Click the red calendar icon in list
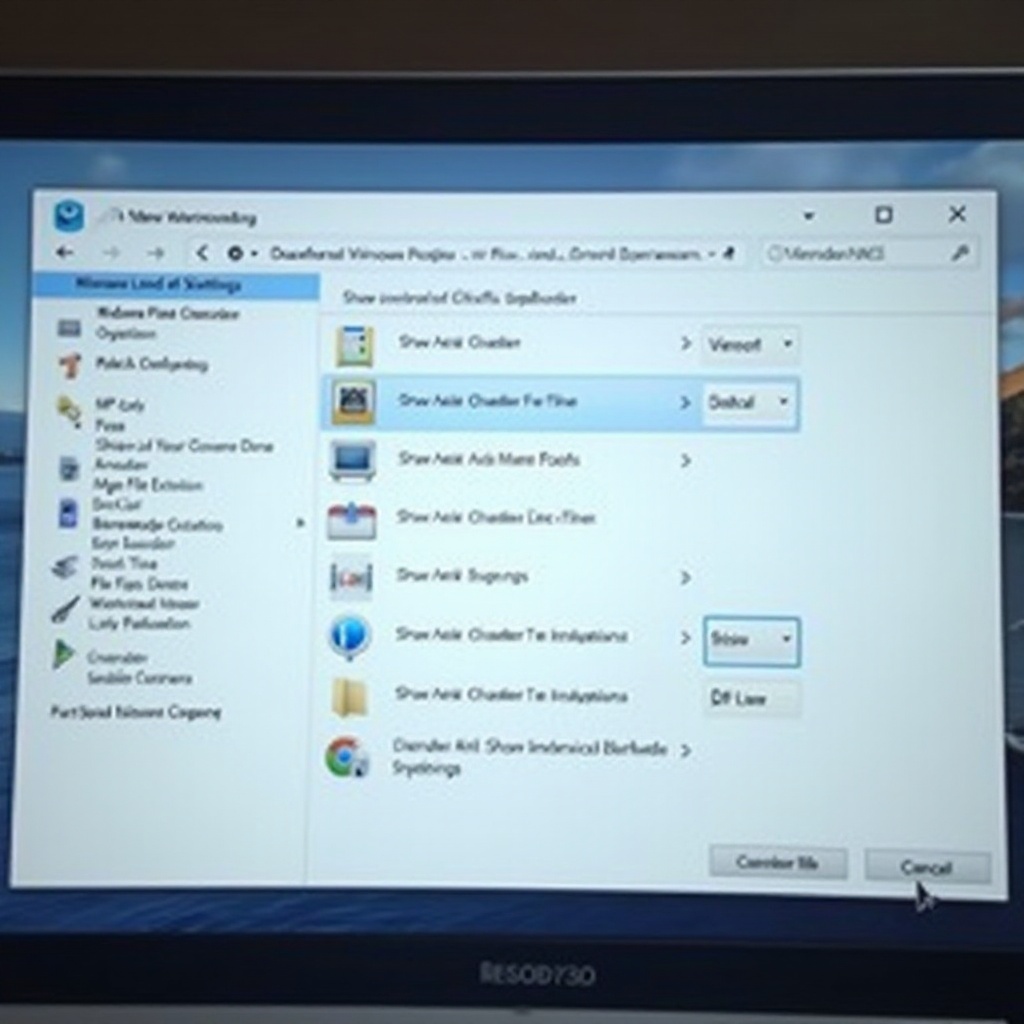 pos(351,519)
